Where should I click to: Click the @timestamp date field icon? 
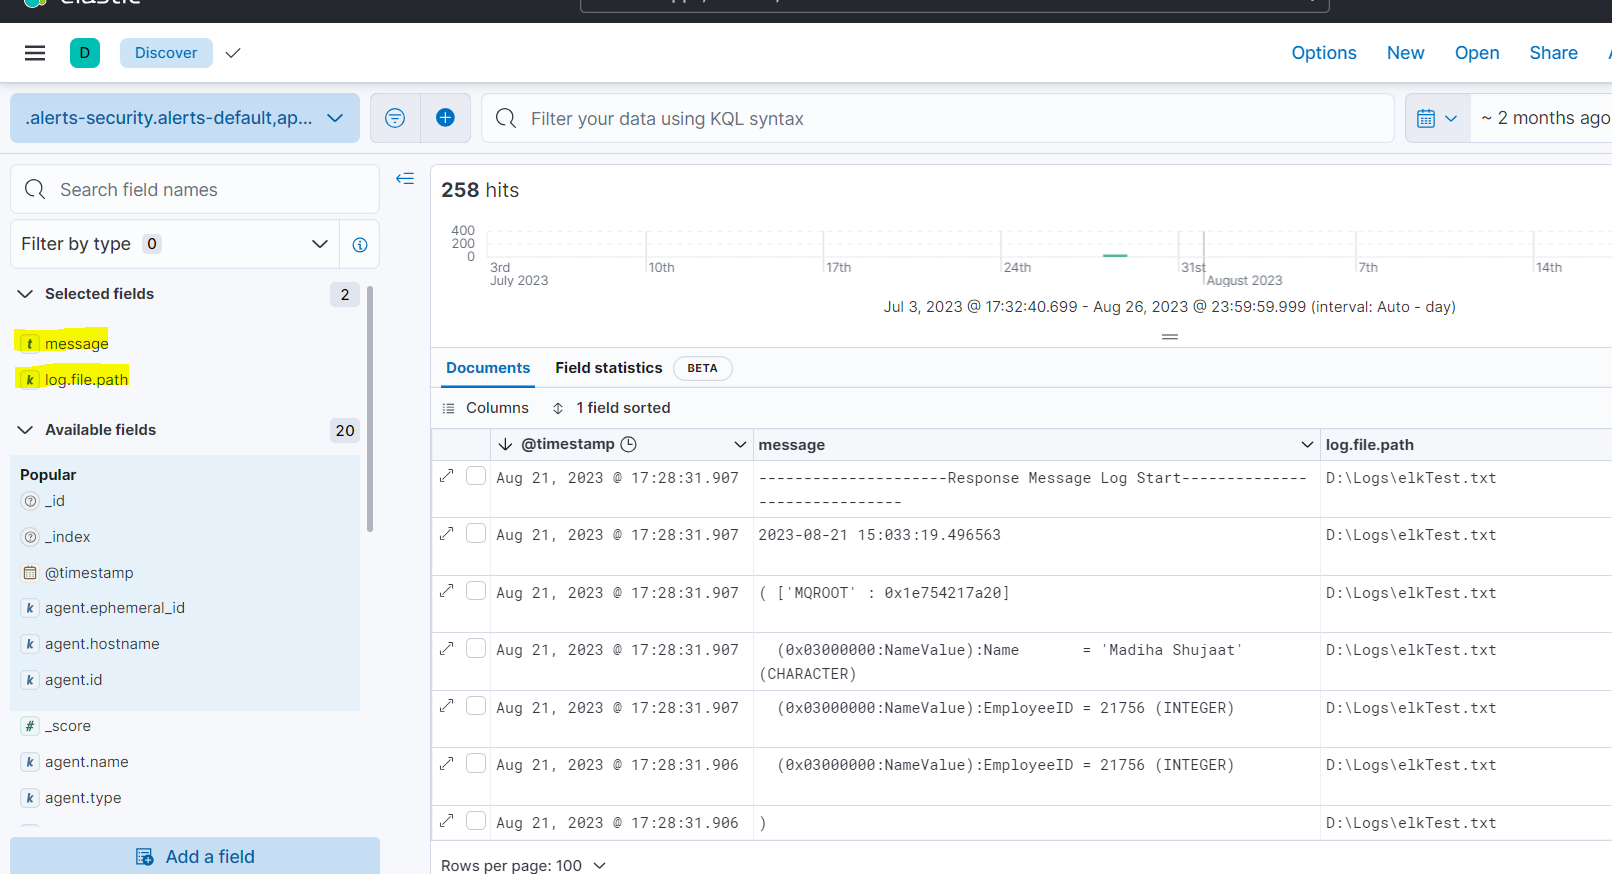pyautogui.click(x=30, y=573)
